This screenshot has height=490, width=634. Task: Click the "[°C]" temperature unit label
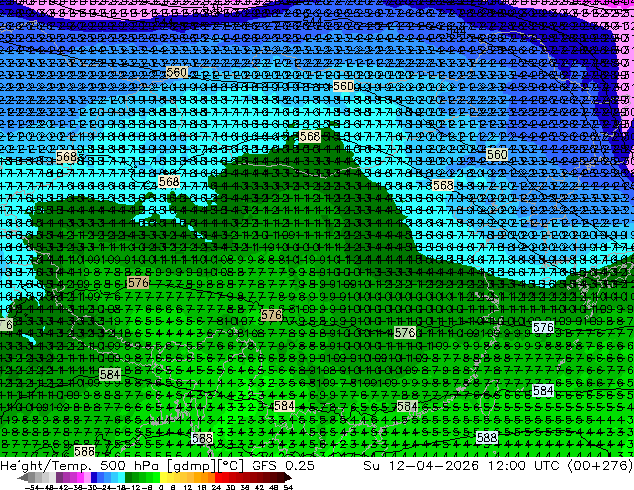tap(230, 466)
